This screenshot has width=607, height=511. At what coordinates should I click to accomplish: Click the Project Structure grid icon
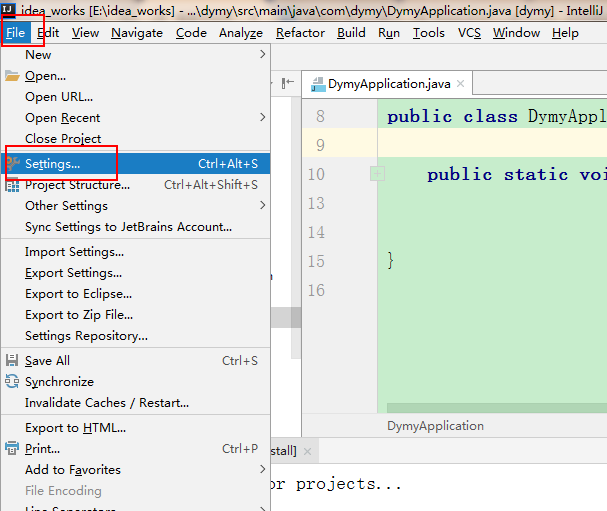click(12, 185)
